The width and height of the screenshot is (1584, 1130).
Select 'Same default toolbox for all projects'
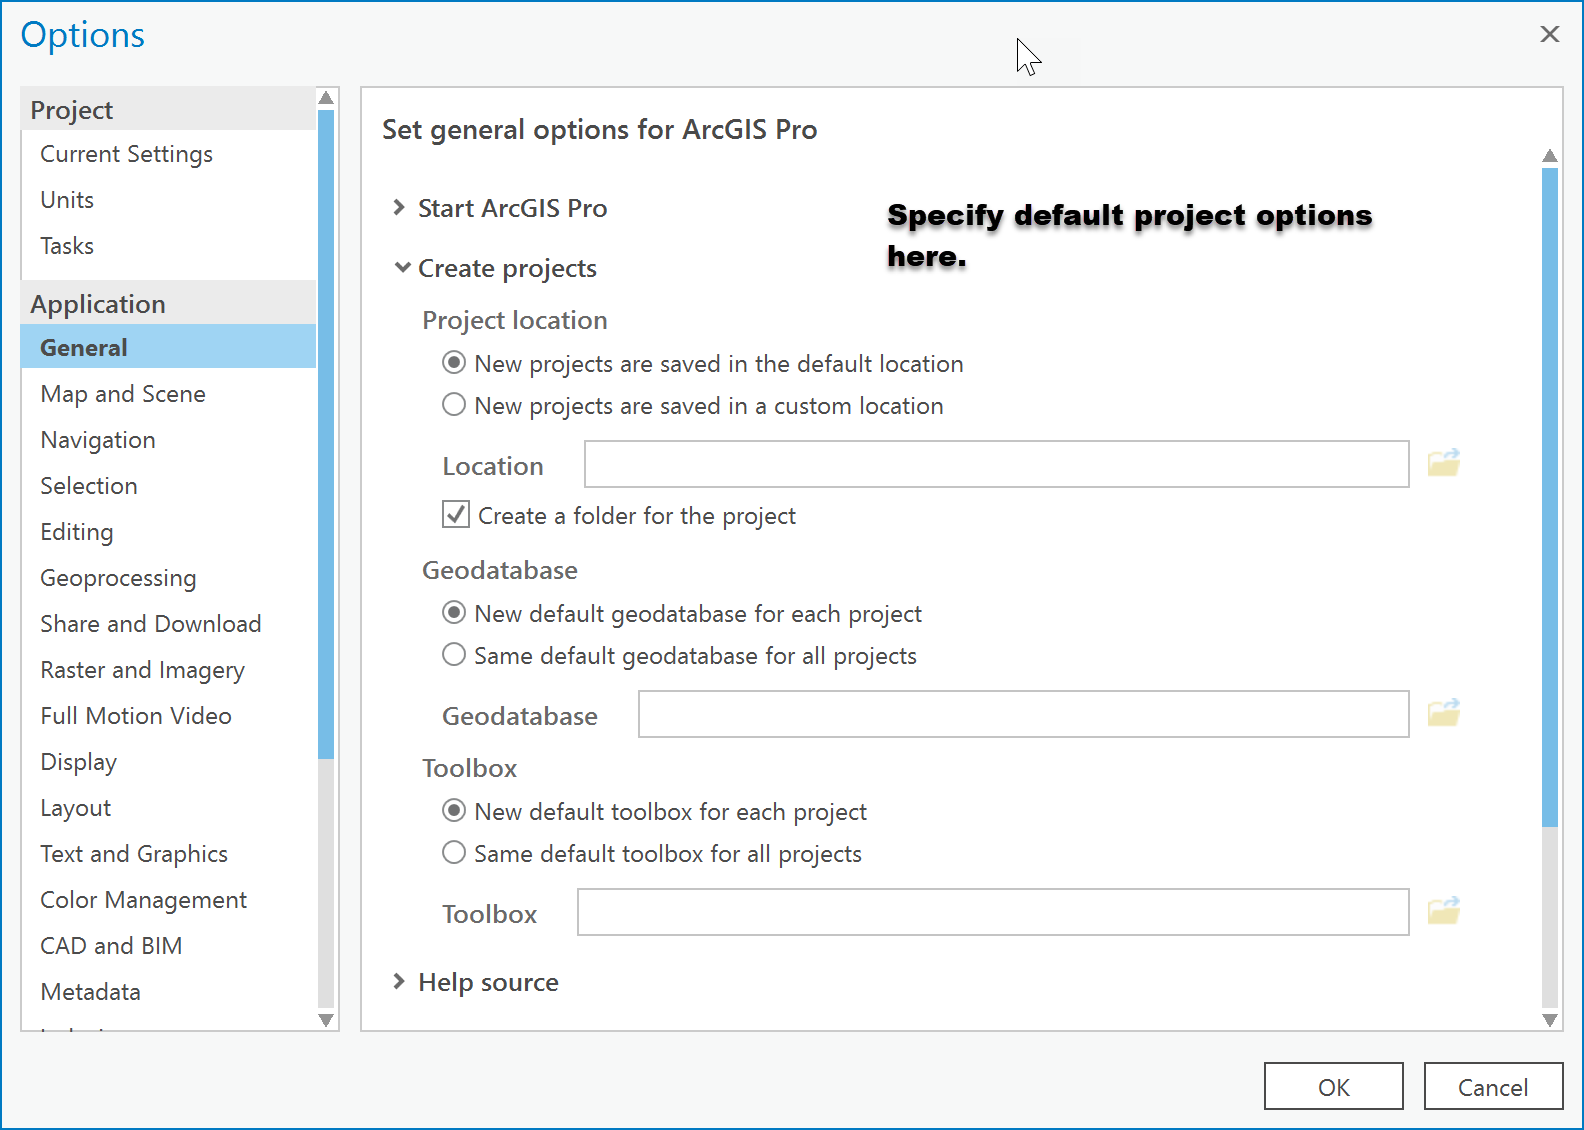coord(454,853)
